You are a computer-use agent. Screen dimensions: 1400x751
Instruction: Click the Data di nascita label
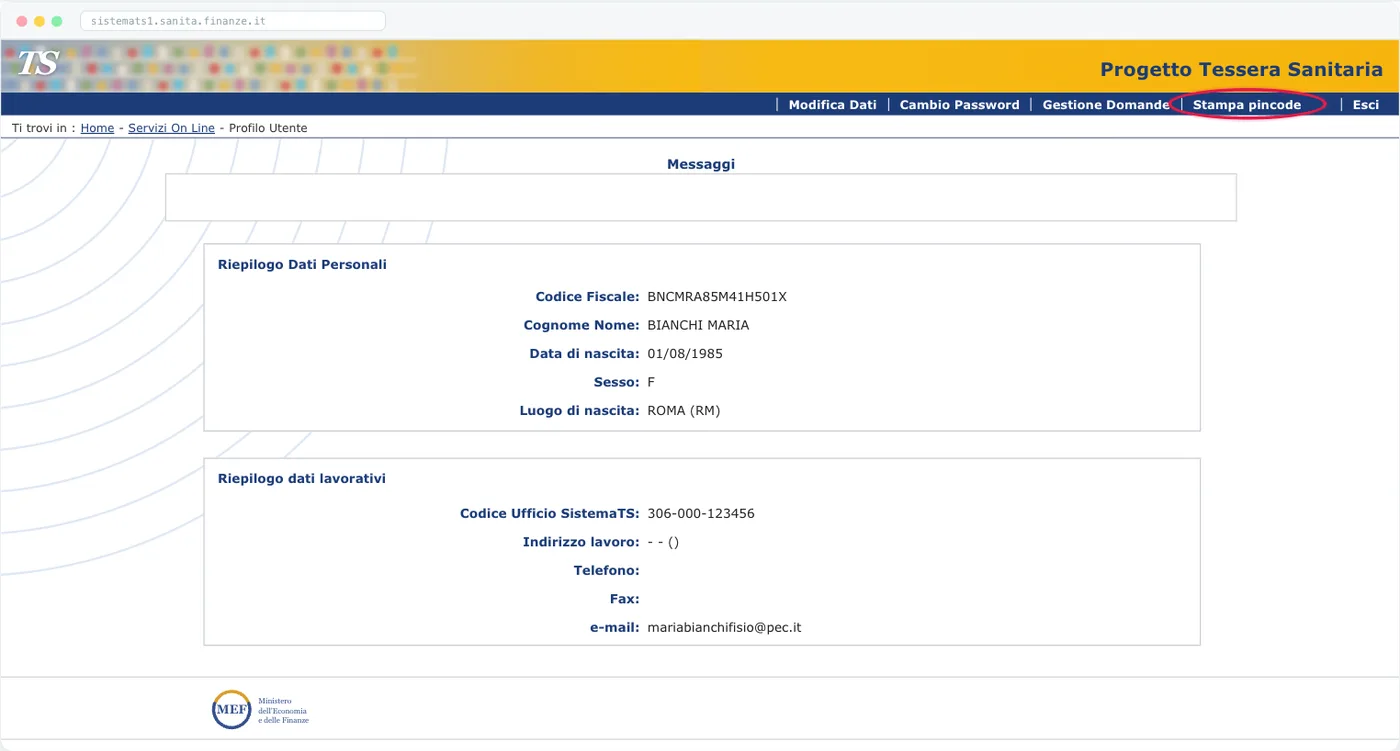(x=584, y=354)
